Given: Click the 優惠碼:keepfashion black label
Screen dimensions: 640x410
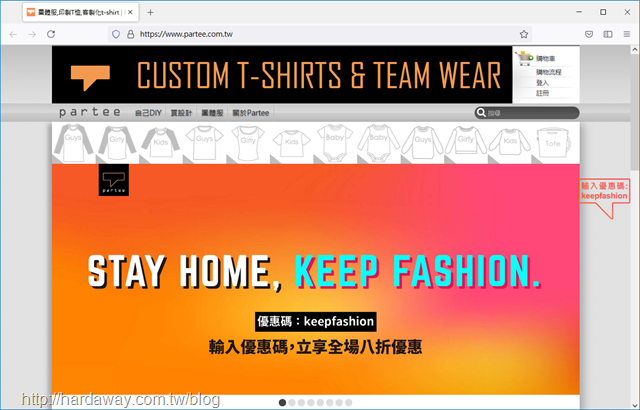Looking at the screenshot, I should point(316,322).
